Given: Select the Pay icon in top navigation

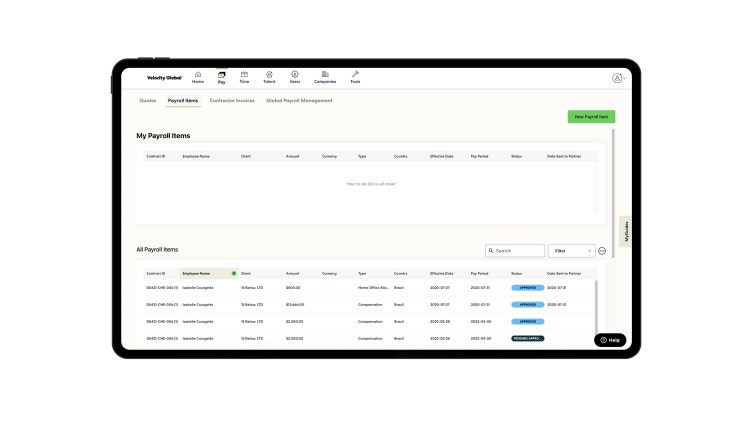Looking at the screenshot, I should [x=221, y=76].
